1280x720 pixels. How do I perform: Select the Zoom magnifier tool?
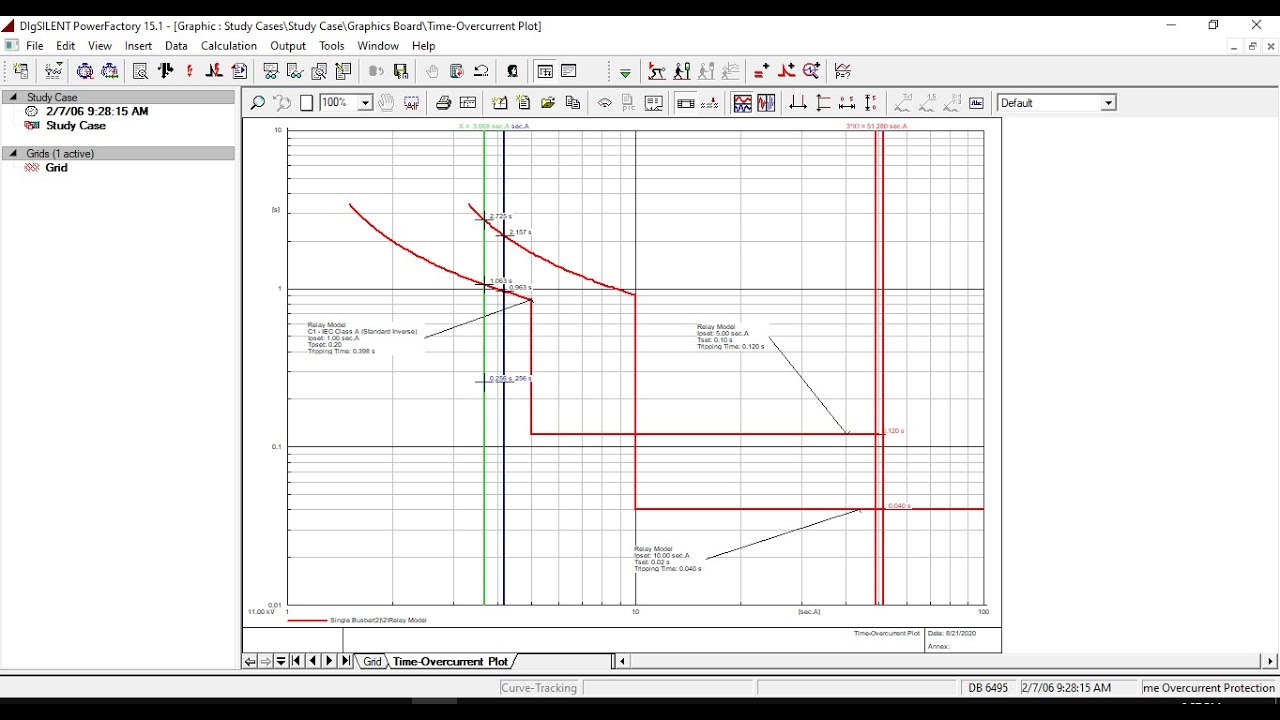257,103
